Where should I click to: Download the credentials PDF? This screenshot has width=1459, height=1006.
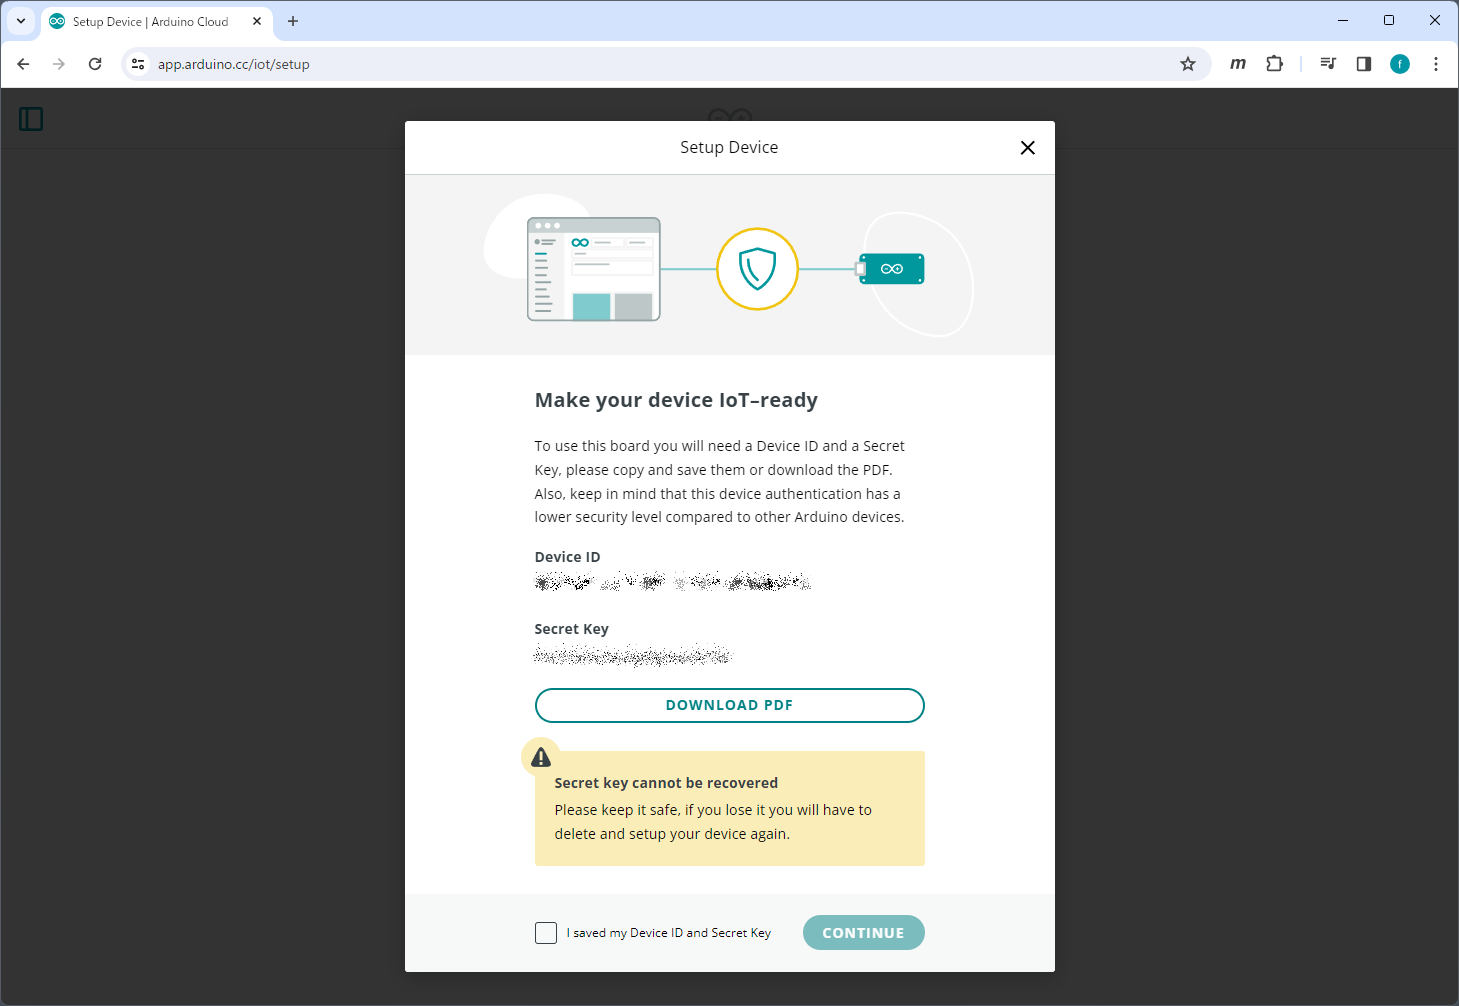[x=729, y=705]
